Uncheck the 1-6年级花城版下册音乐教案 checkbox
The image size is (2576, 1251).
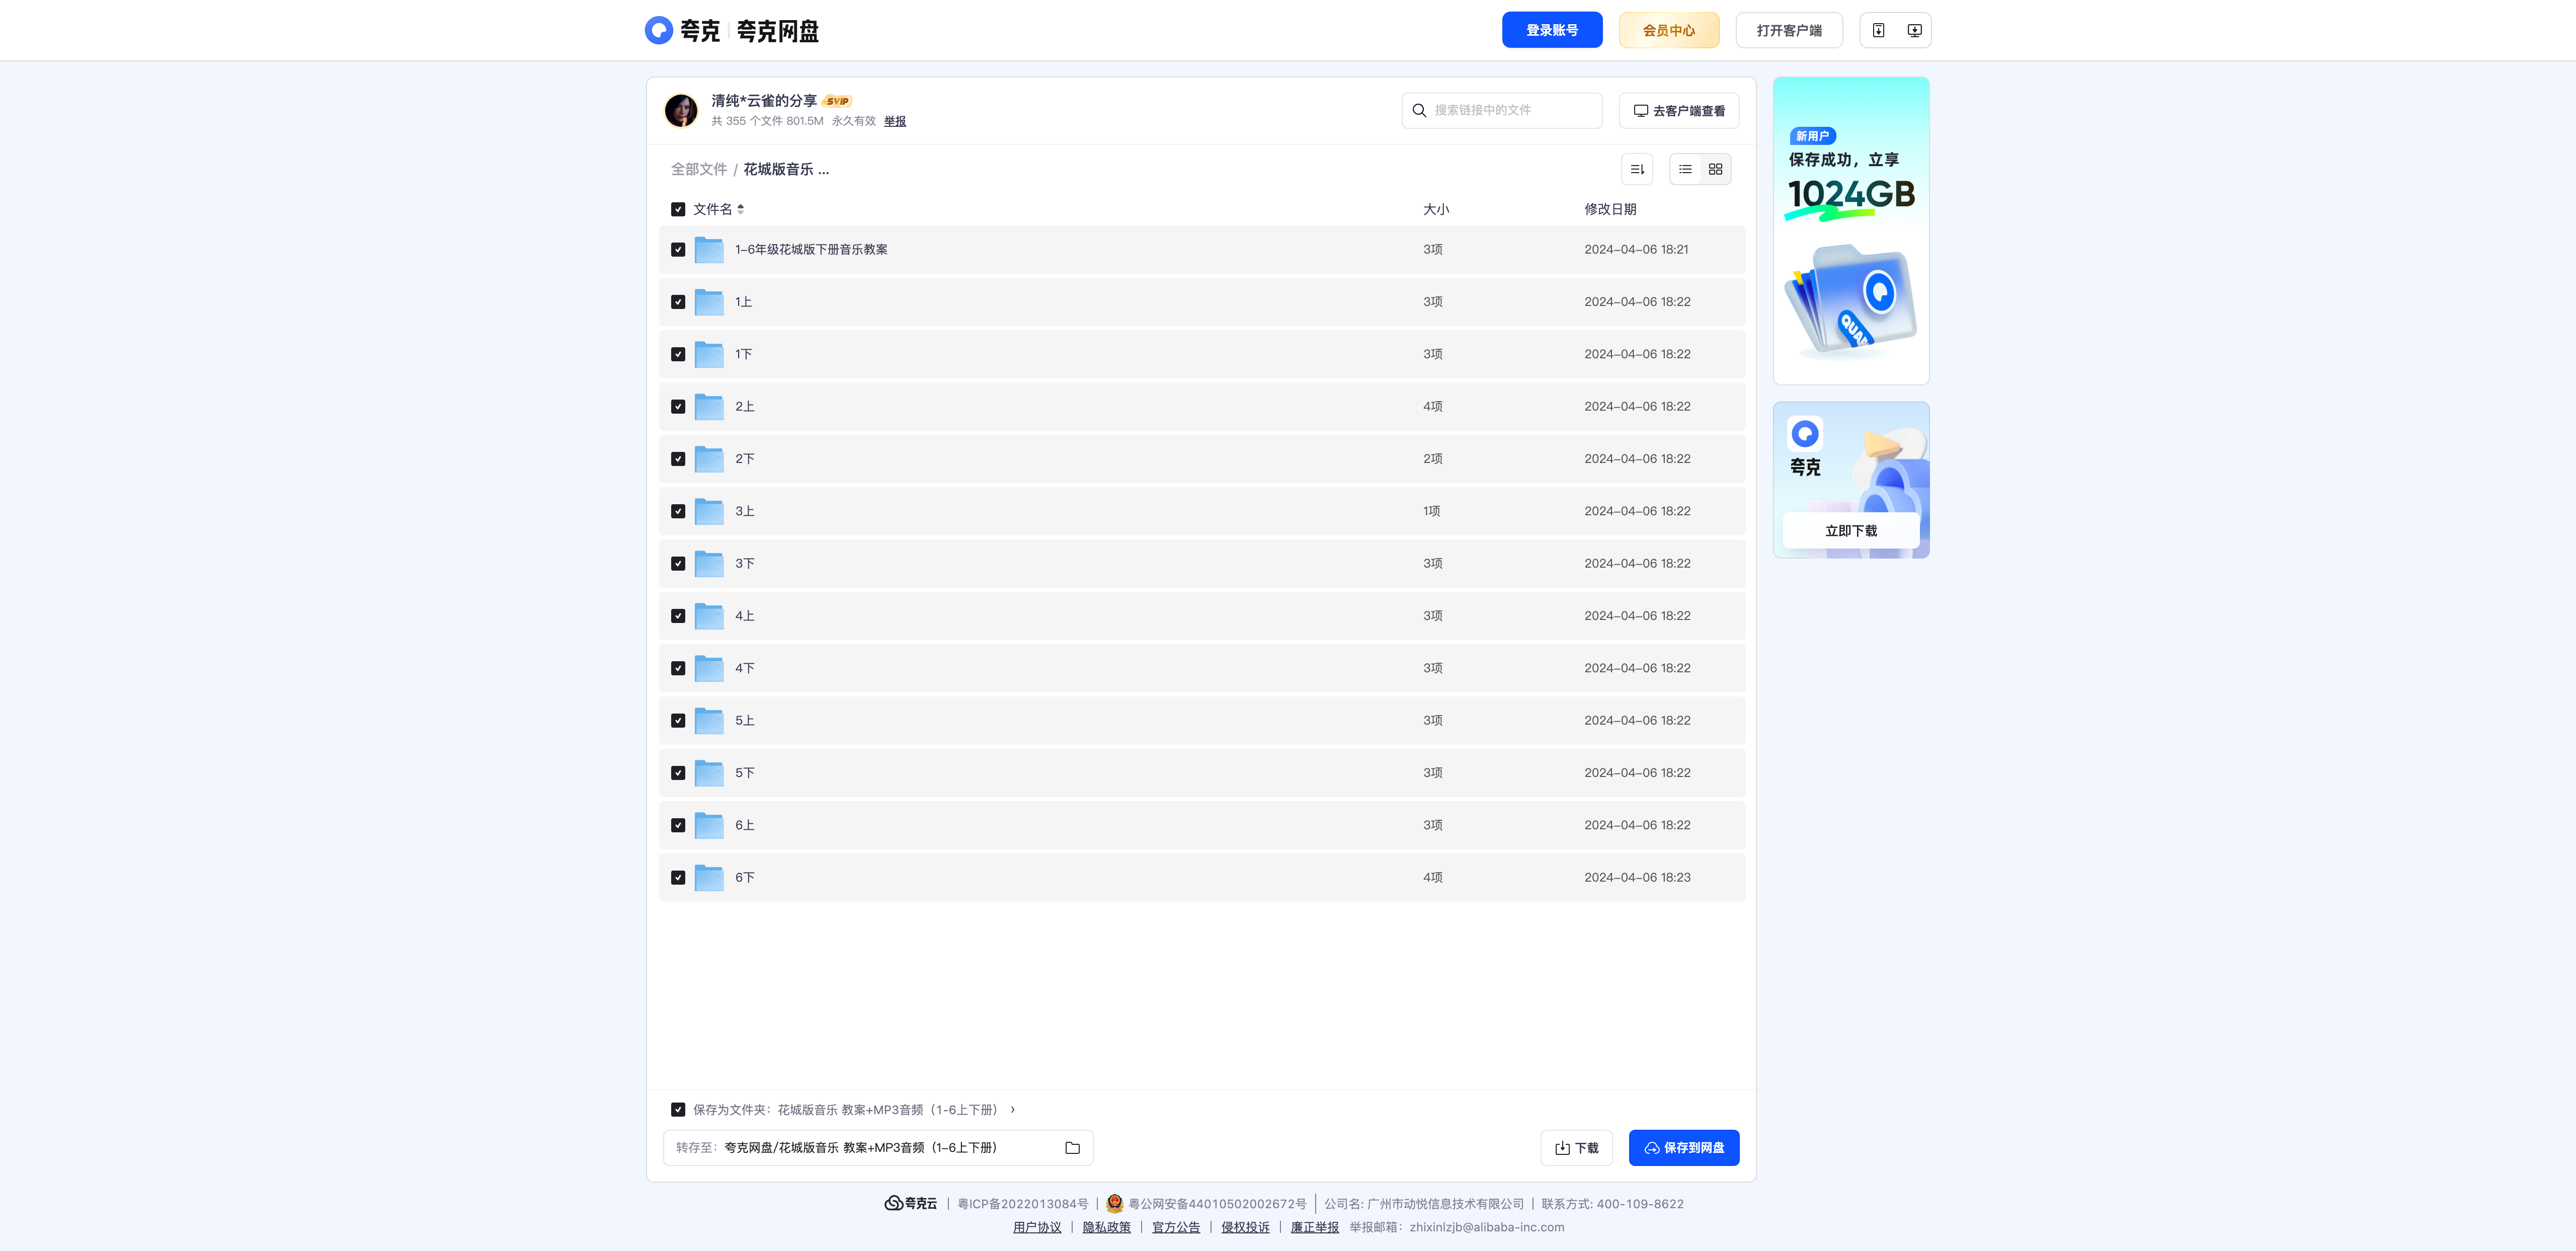pos(678,249)
